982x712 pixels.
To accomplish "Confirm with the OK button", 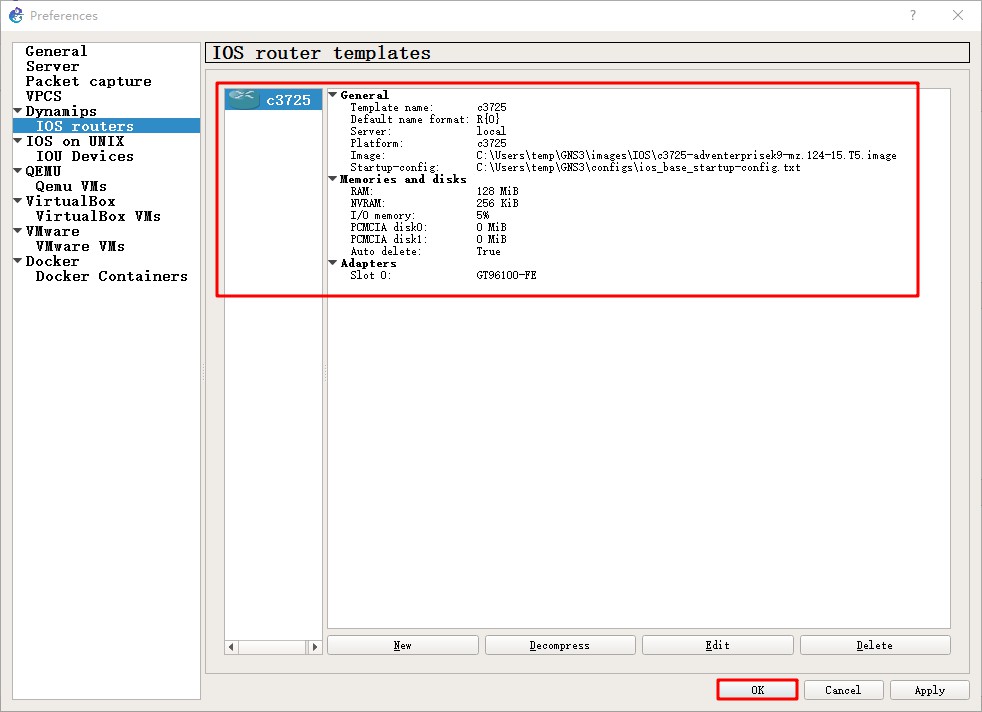I will coord(757,690).
